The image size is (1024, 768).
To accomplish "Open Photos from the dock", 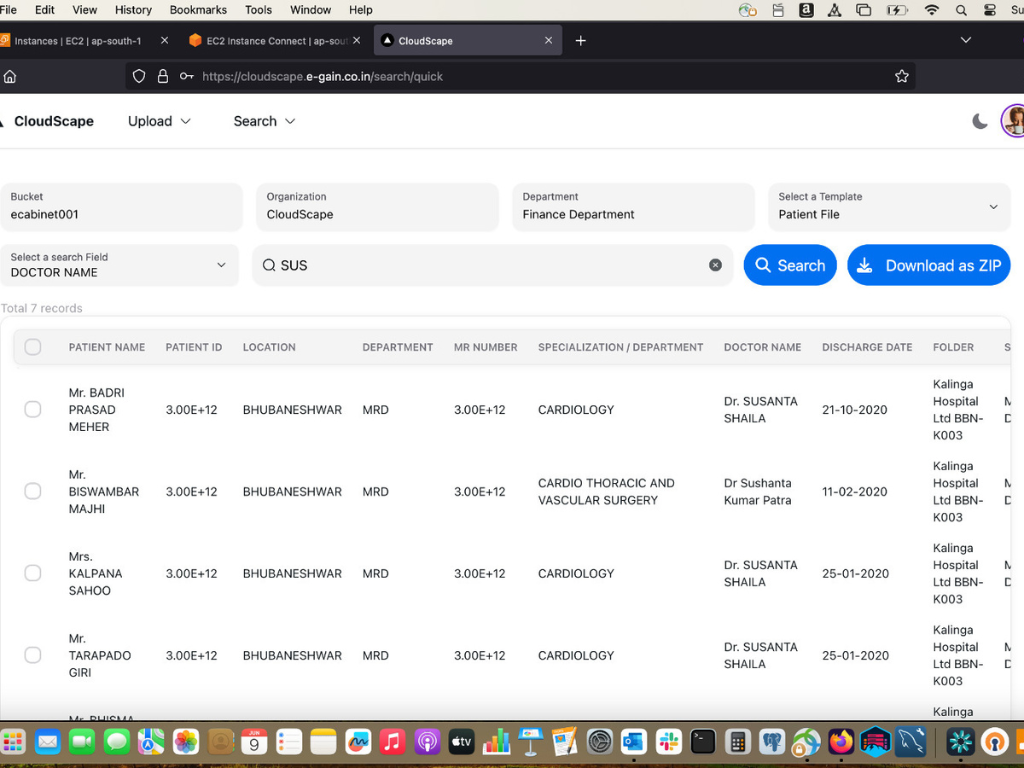I will coord(185,742).
